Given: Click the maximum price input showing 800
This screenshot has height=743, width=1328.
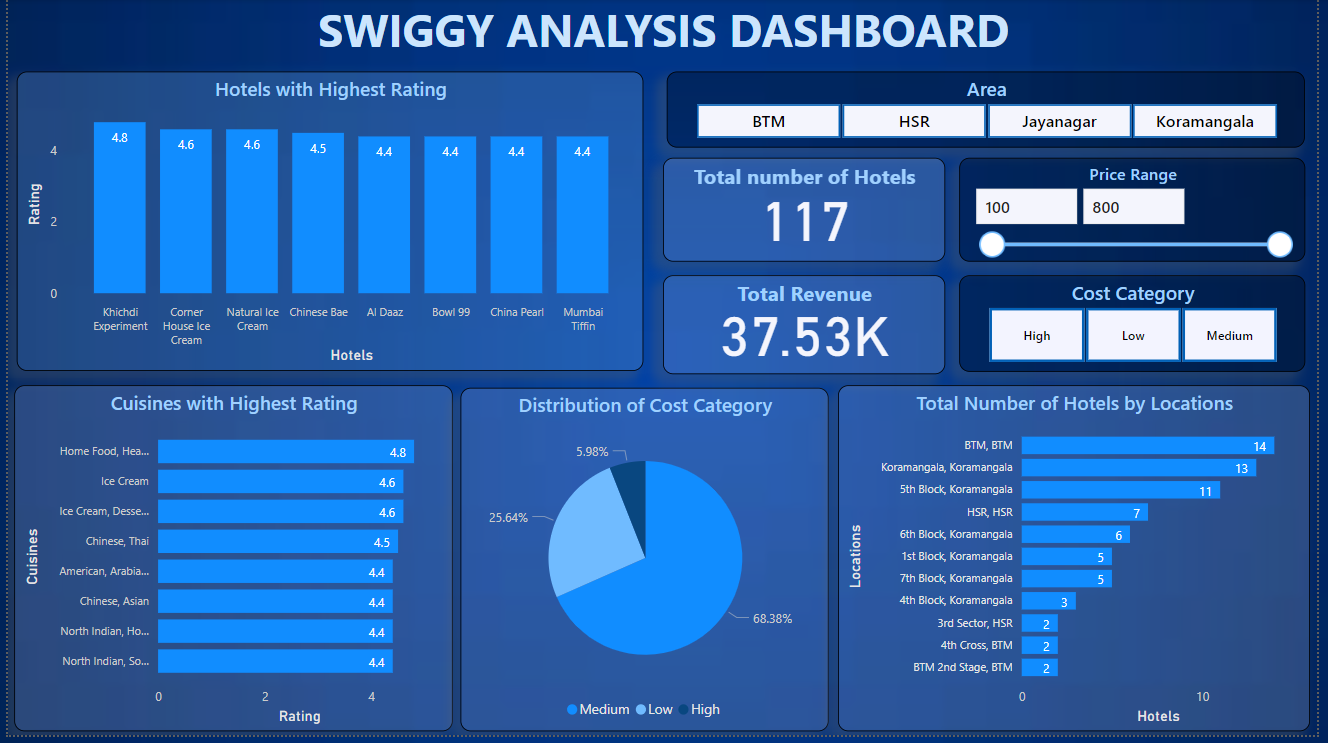Looking at the screenshot, I should 1134,206.
